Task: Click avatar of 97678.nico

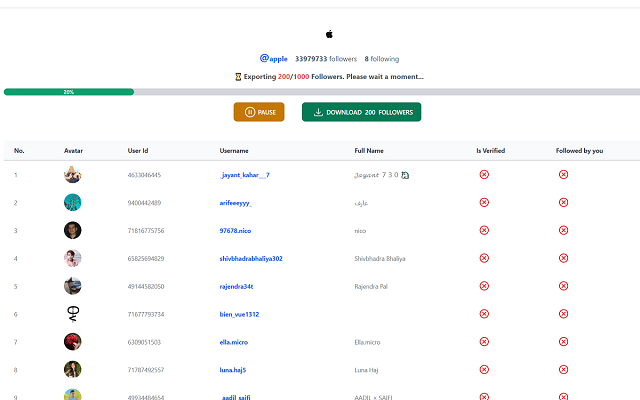Action: click(73, 230)
